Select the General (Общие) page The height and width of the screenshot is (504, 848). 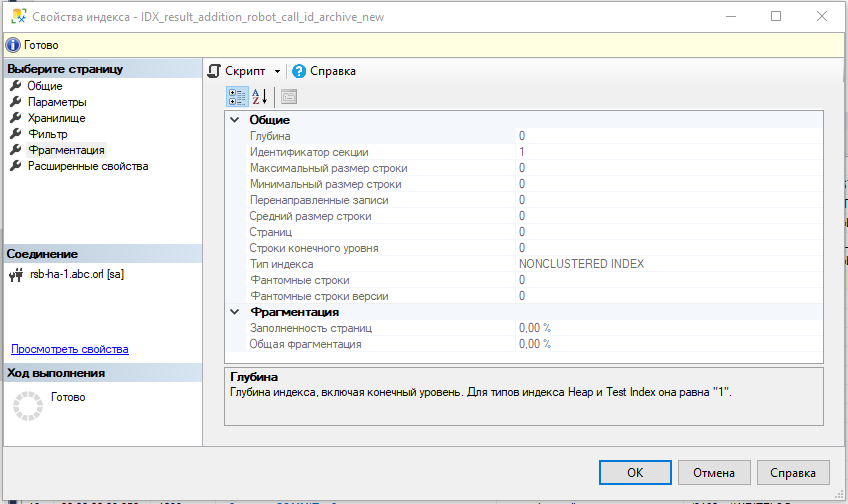click(x=45, y=86)
